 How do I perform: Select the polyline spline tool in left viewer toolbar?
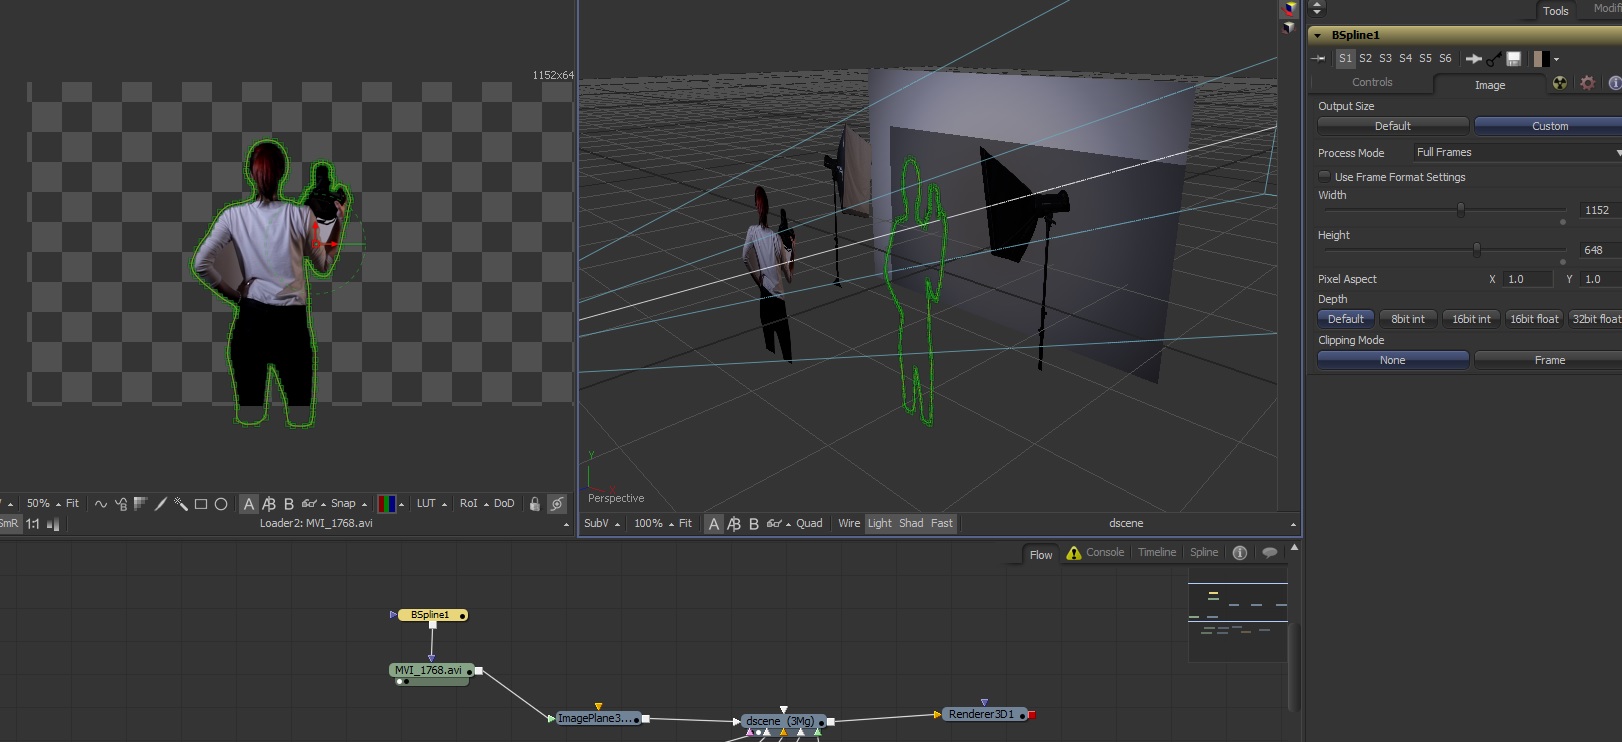[x=101, y=504]
